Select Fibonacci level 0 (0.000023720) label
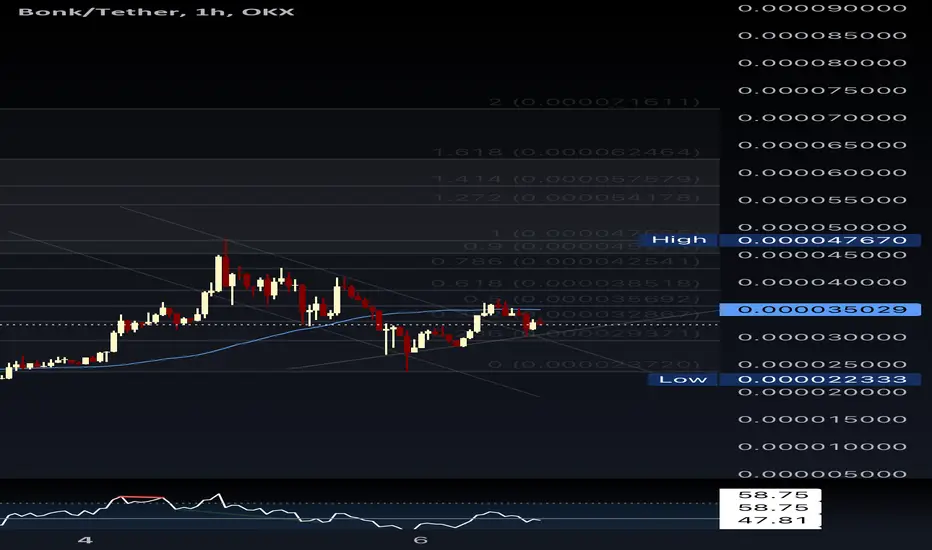The height and width of the screenshot is (550, 932). coord(594,364)
